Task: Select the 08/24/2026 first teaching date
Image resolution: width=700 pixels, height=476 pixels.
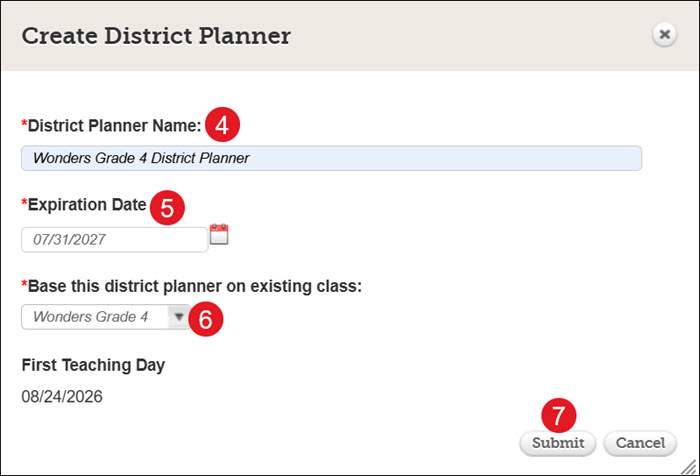Action: (62, 397)
